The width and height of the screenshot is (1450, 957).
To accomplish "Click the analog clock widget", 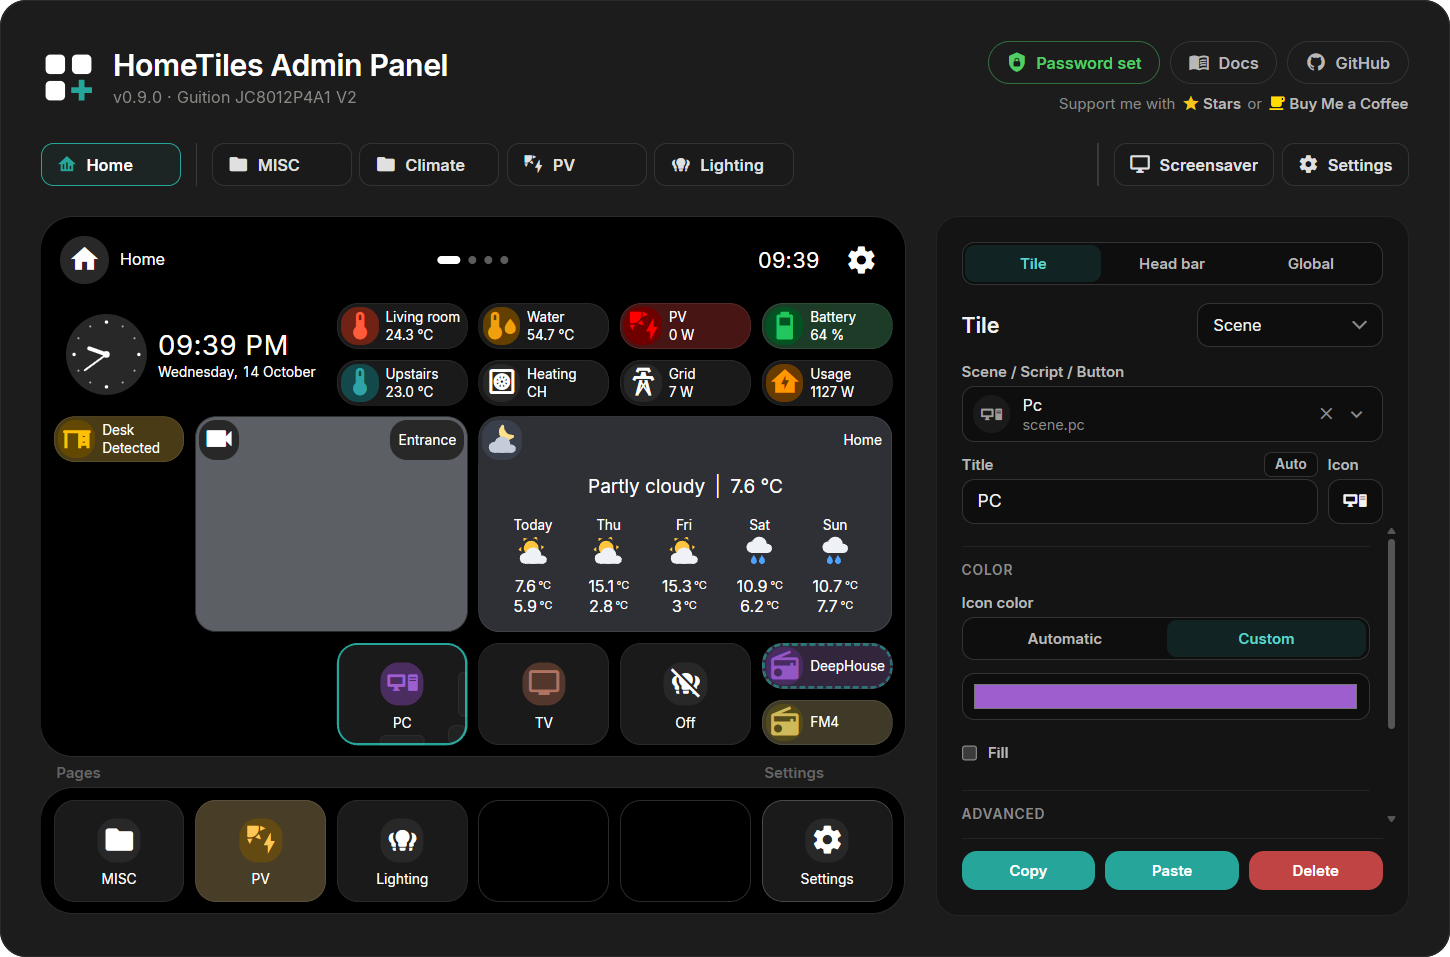I will (106, 355).
